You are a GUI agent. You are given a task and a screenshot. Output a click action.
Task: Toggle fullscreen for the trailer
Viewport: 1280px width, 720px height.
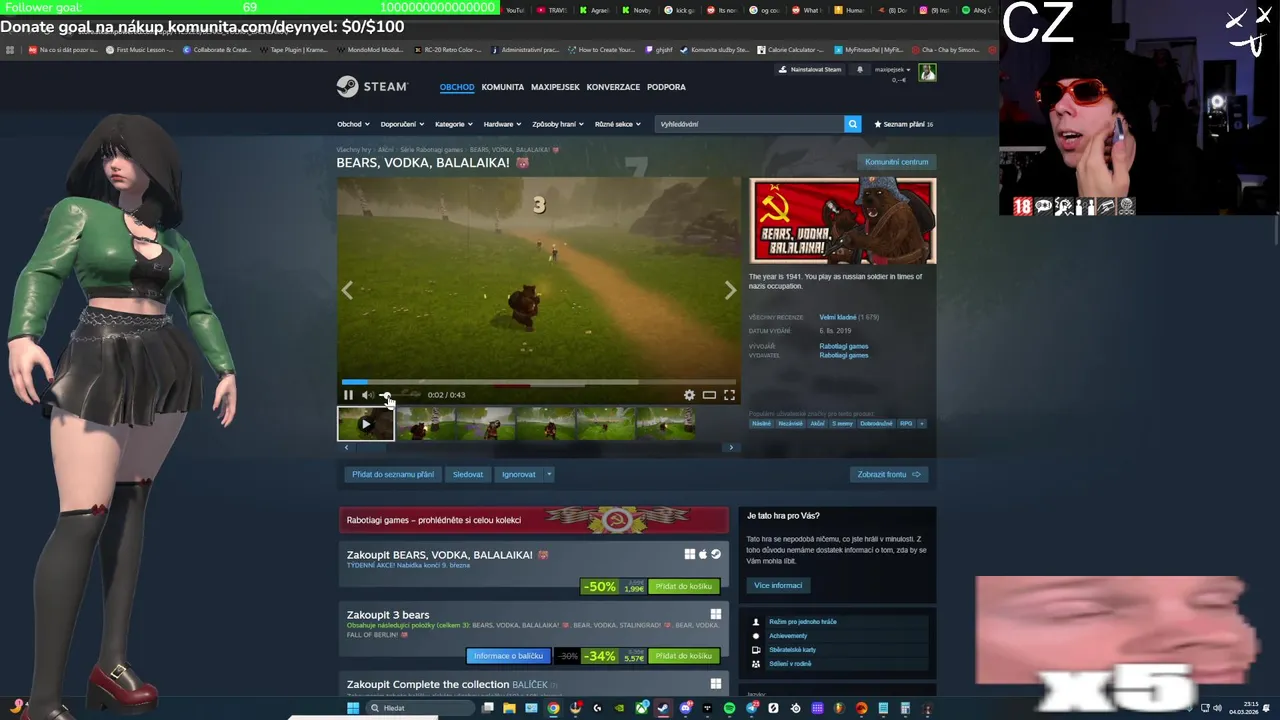click(729, 395)
